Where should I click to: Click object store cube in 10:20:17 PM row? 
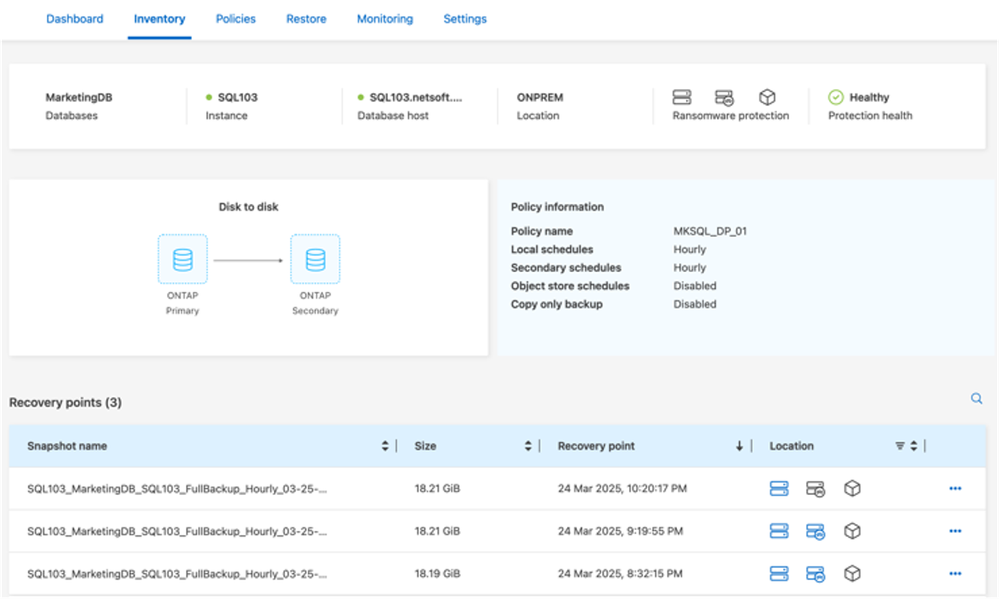pyautogui.click(x=852, y=489)
